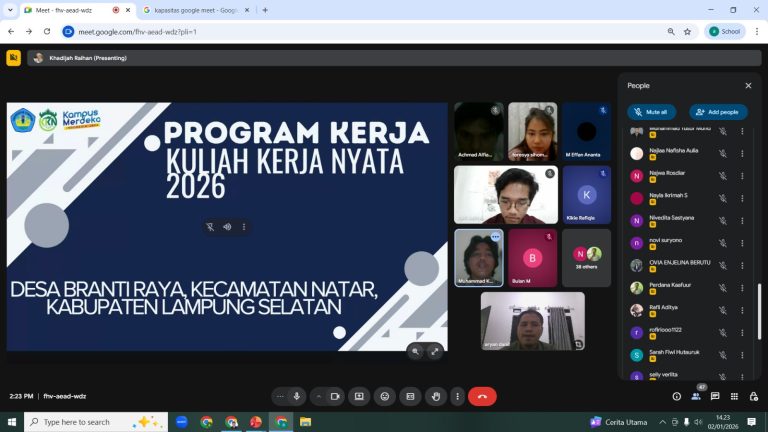Viewport: 768px width, 432px height.
Task: Close the People side panel
Action: pos(748,86)
